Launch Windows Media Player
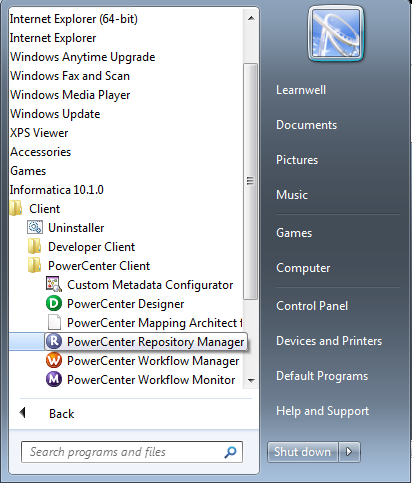The width and height of the screenshot is (412, 483). pyautogui.click(x=70, y=95)
